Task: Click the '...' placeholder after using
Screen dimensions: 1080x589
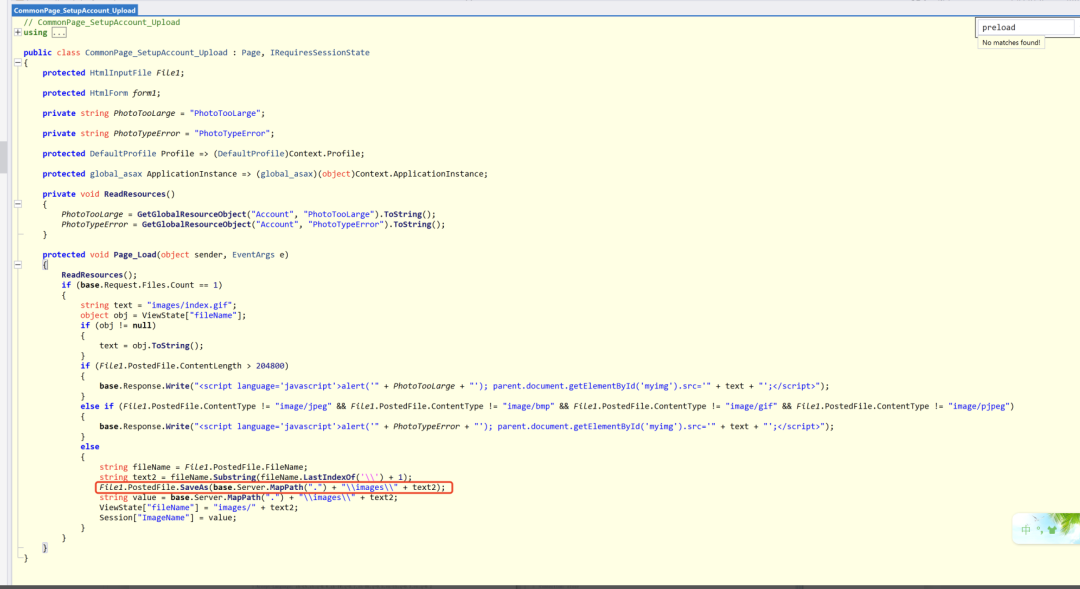Action: pyautogui.click(x=59, y=32)
